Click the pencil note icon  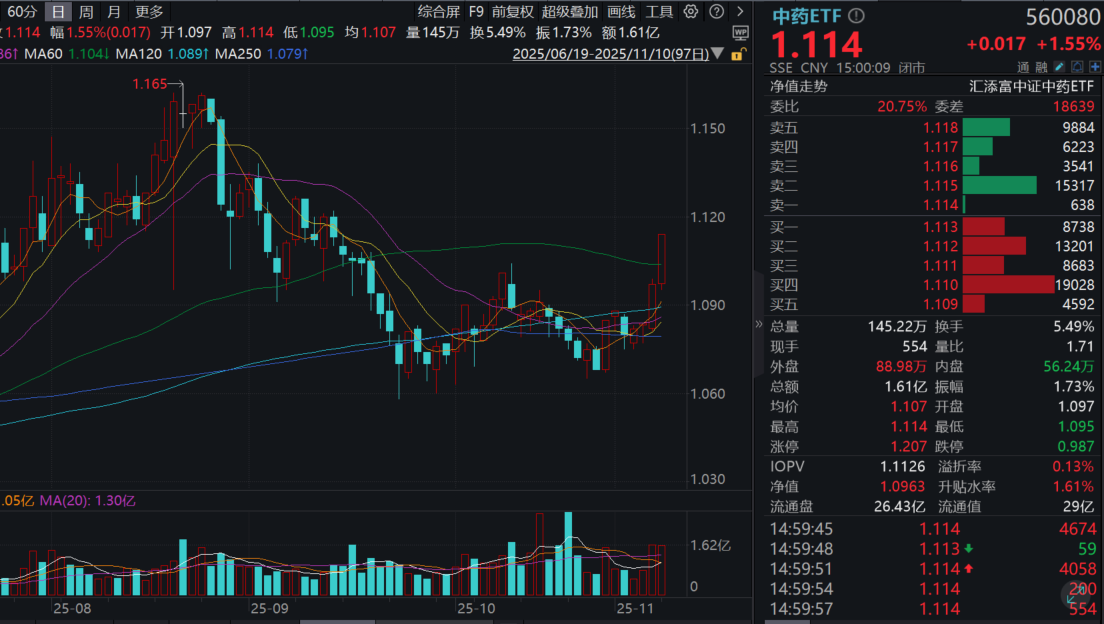tap(1060, 67)
